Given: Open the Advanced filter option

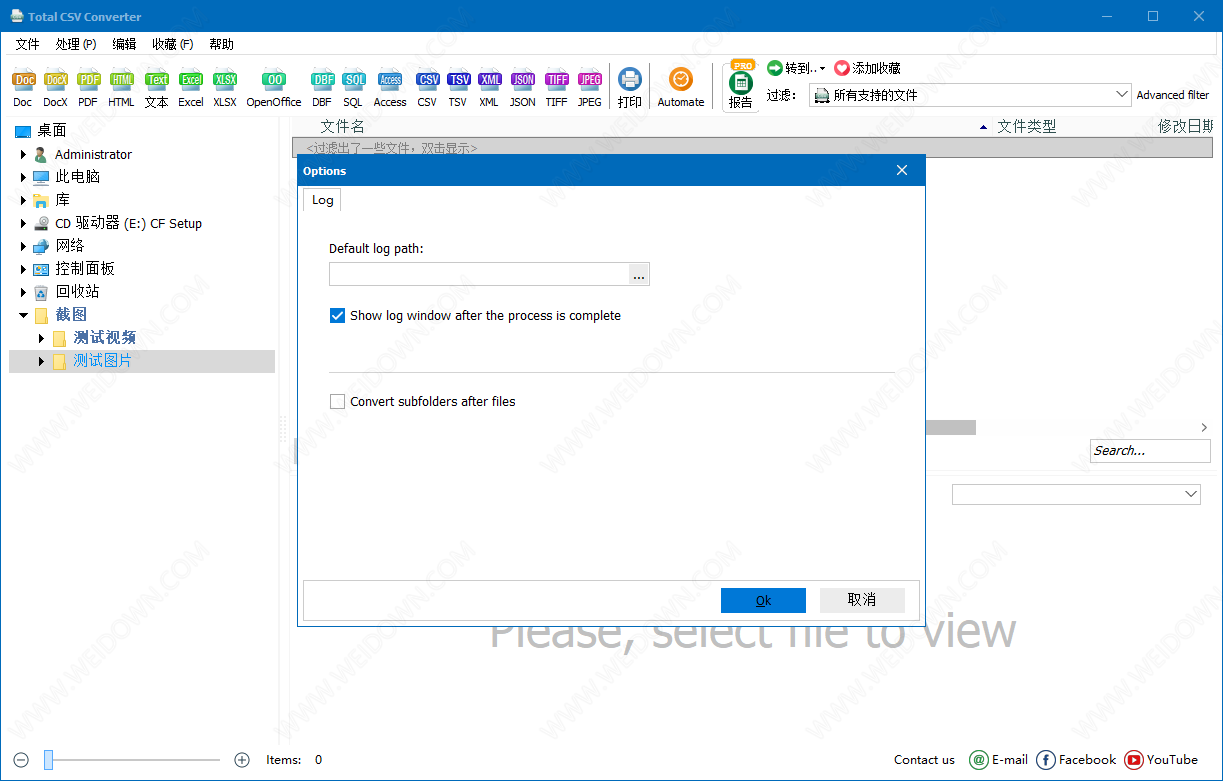Looking at the screenshot, I should [x=1173, y=95].
